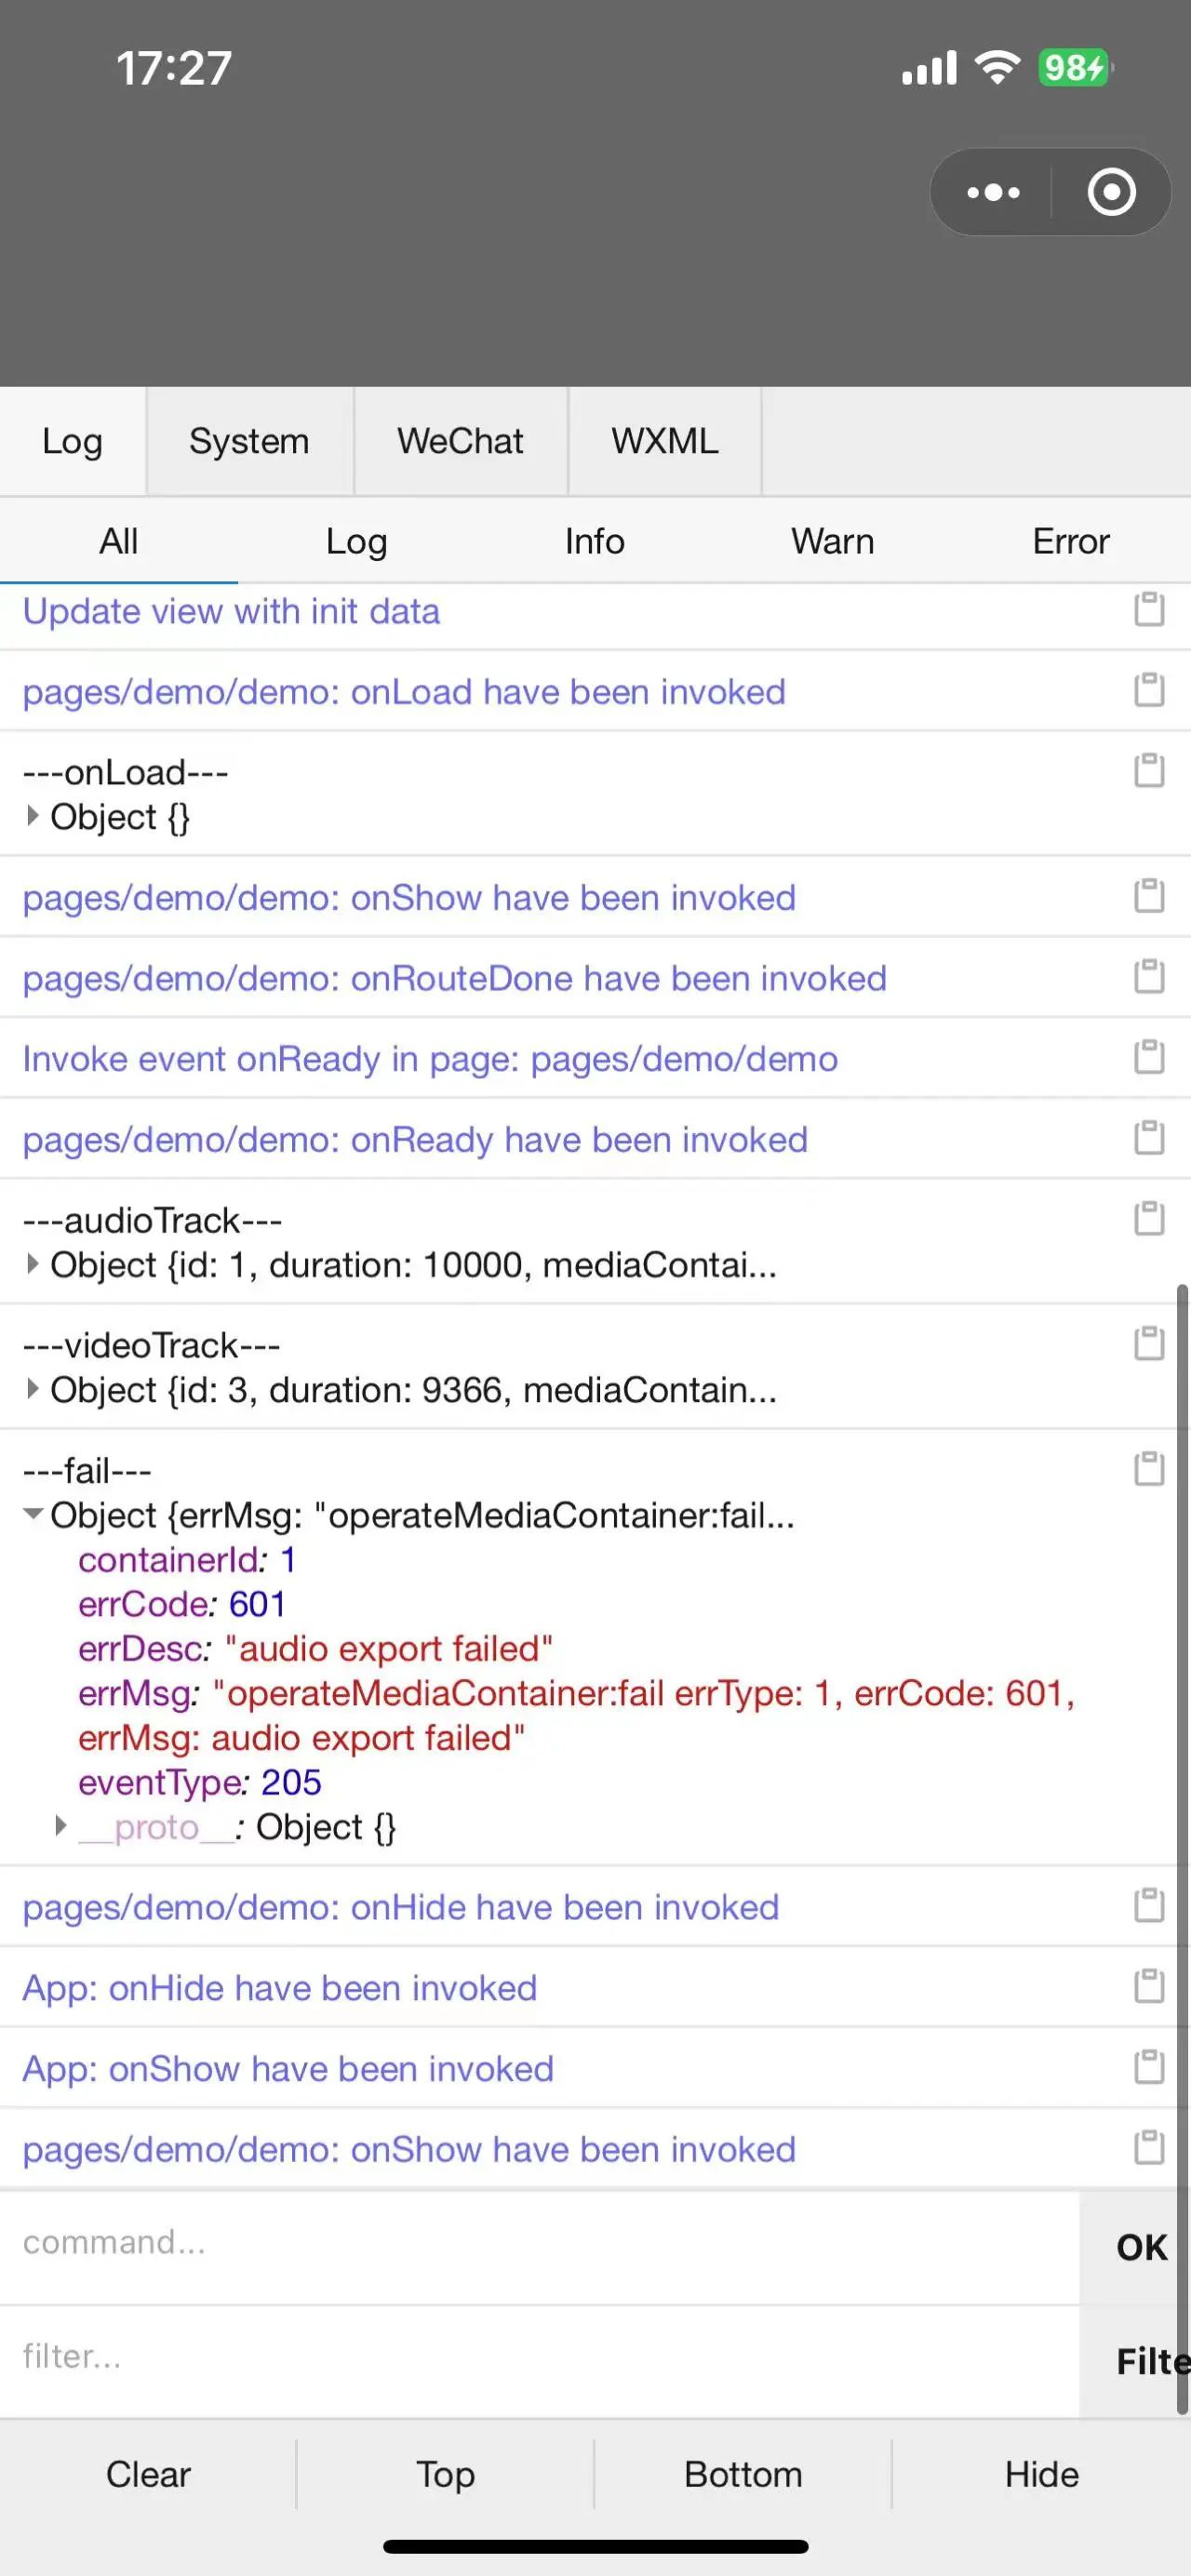Filter logs by Error level

point(1070,541)
